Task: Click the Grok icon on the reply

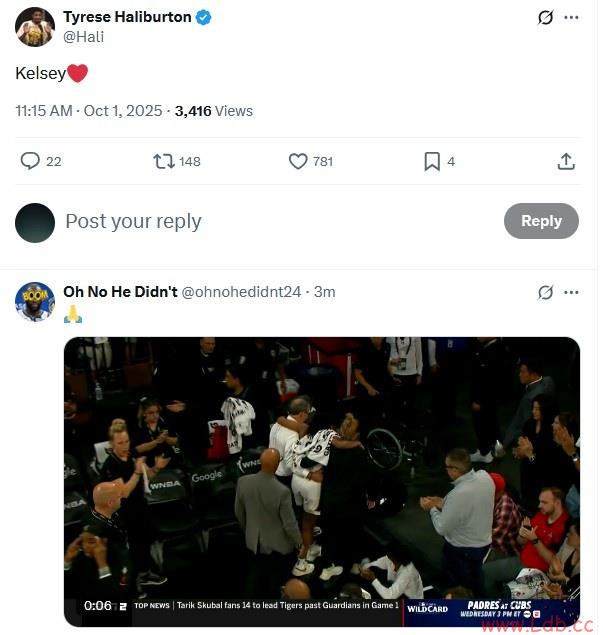Action: pyautogui.click(x=546, y=293)
